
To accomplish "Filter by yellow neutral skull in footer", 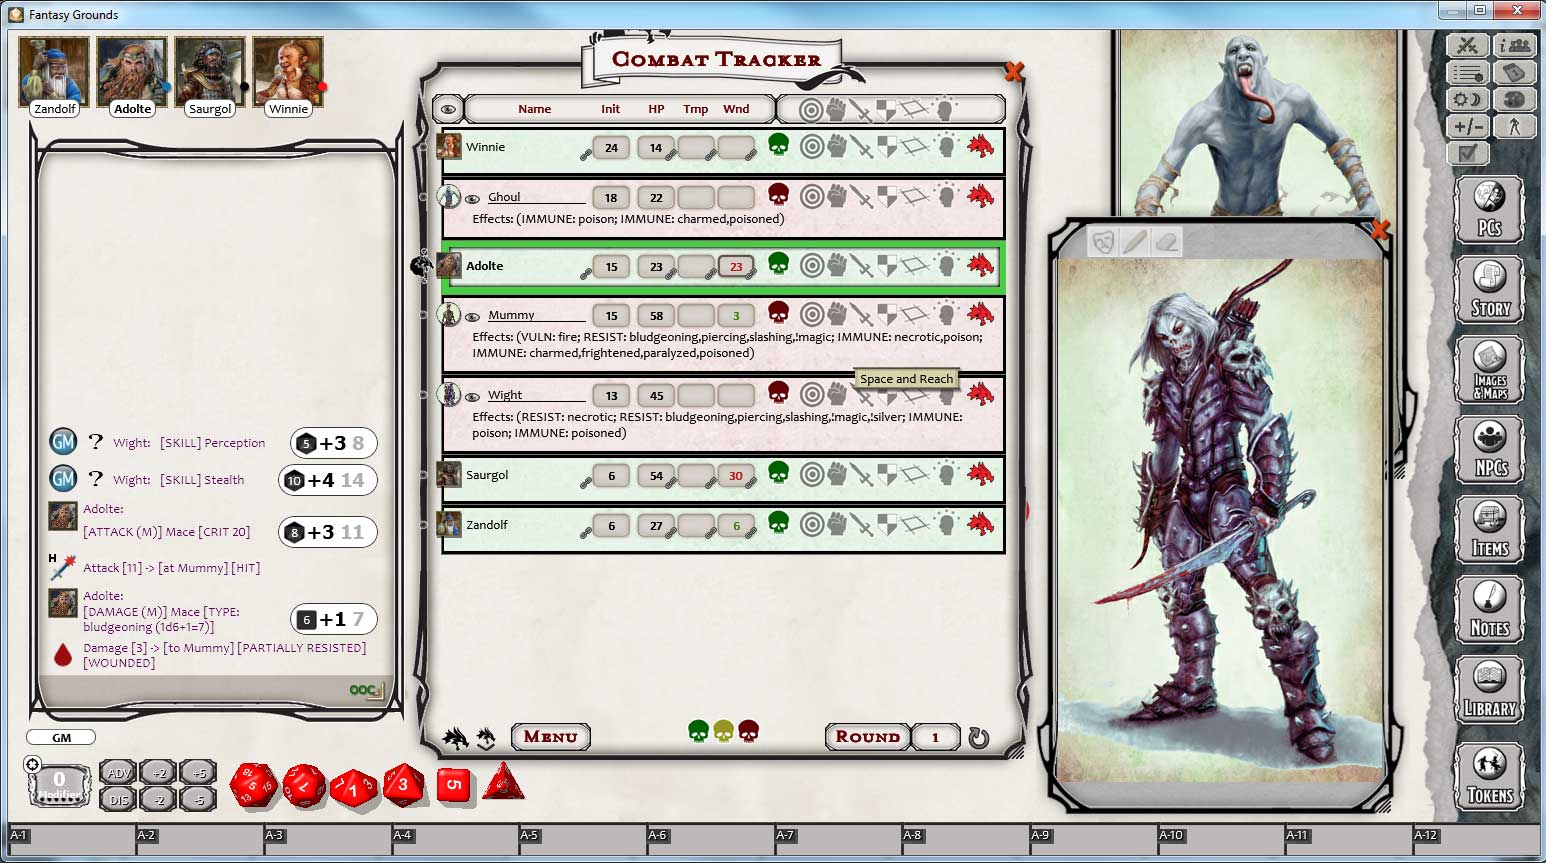I will coord(723,732).
